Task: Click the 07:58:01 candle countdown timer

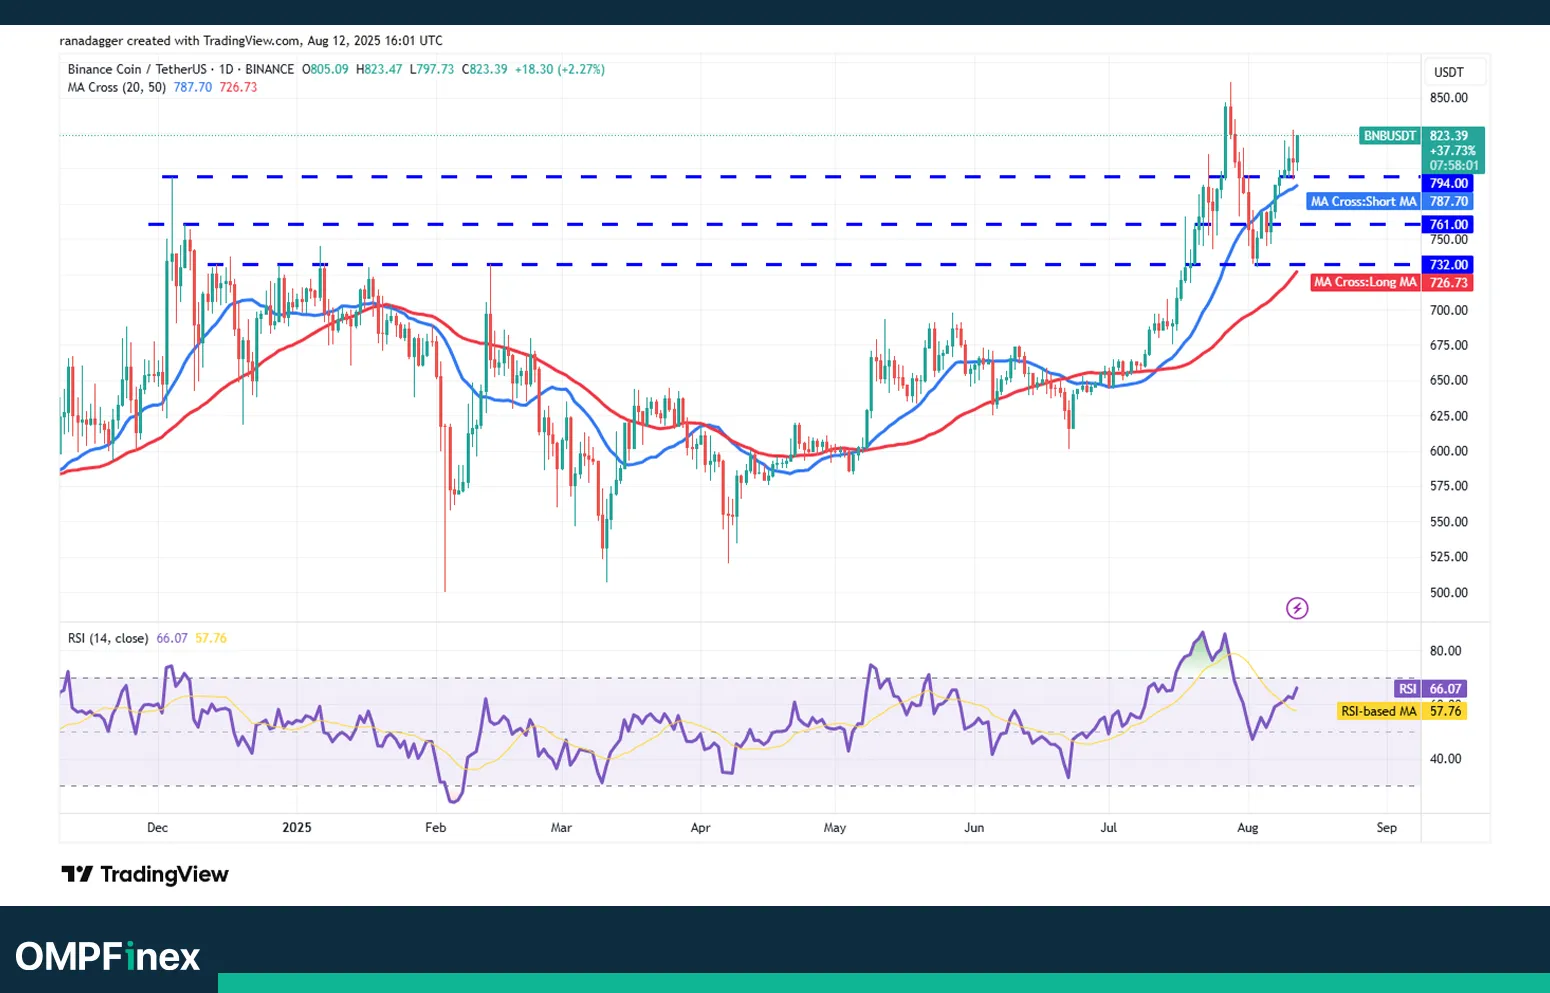Action: pos(1453,166)
